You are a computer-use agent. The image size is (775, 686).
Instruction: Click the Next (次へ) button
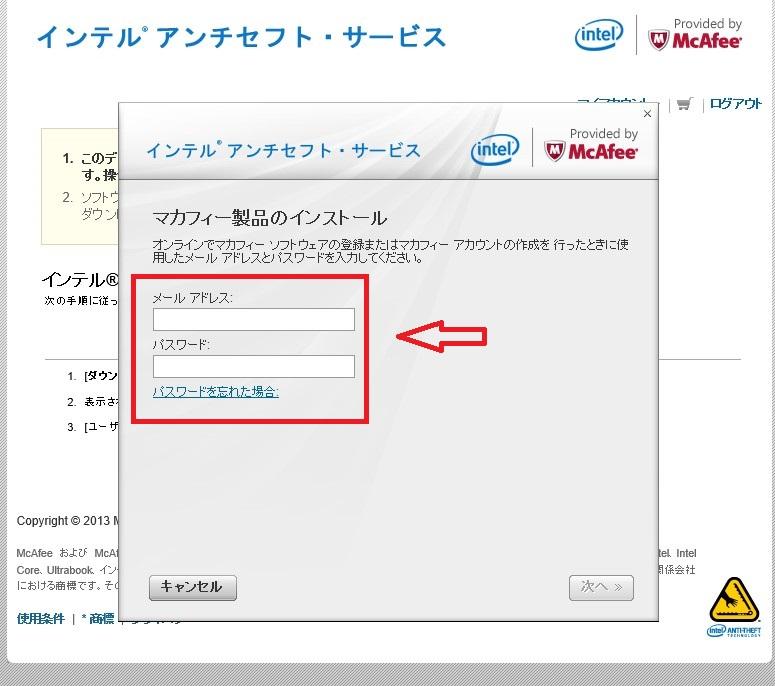[601, 588]
